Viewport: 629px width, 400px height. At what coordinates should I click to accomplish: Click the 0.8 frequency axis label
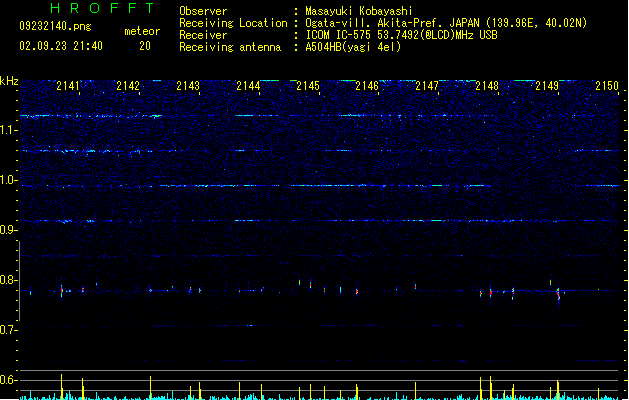[x=9, y=280]
